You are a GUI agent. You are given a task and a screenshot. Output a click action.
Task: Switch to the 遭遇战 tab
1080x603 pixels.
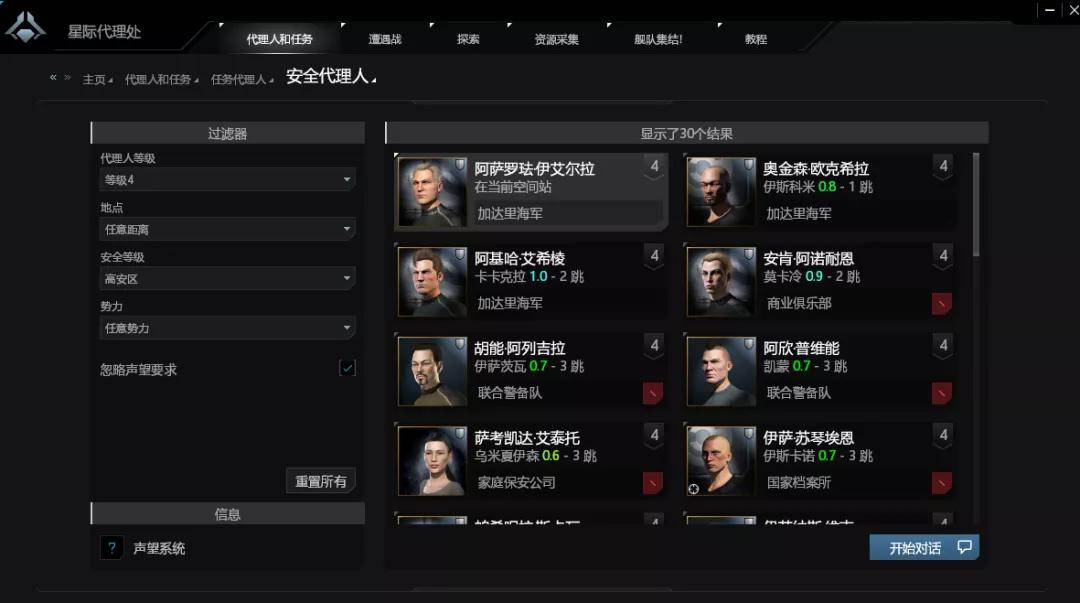coord(385,39)
